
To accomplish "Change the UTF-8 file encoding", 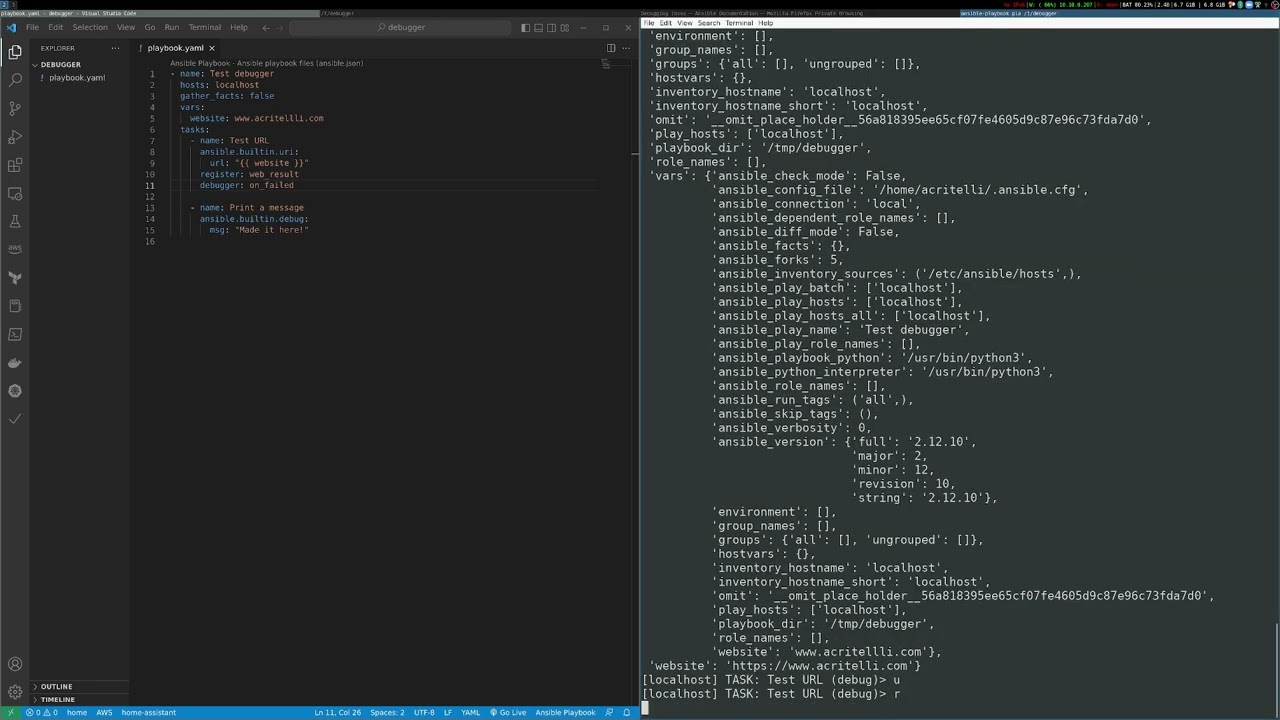I will click(424, 713).
